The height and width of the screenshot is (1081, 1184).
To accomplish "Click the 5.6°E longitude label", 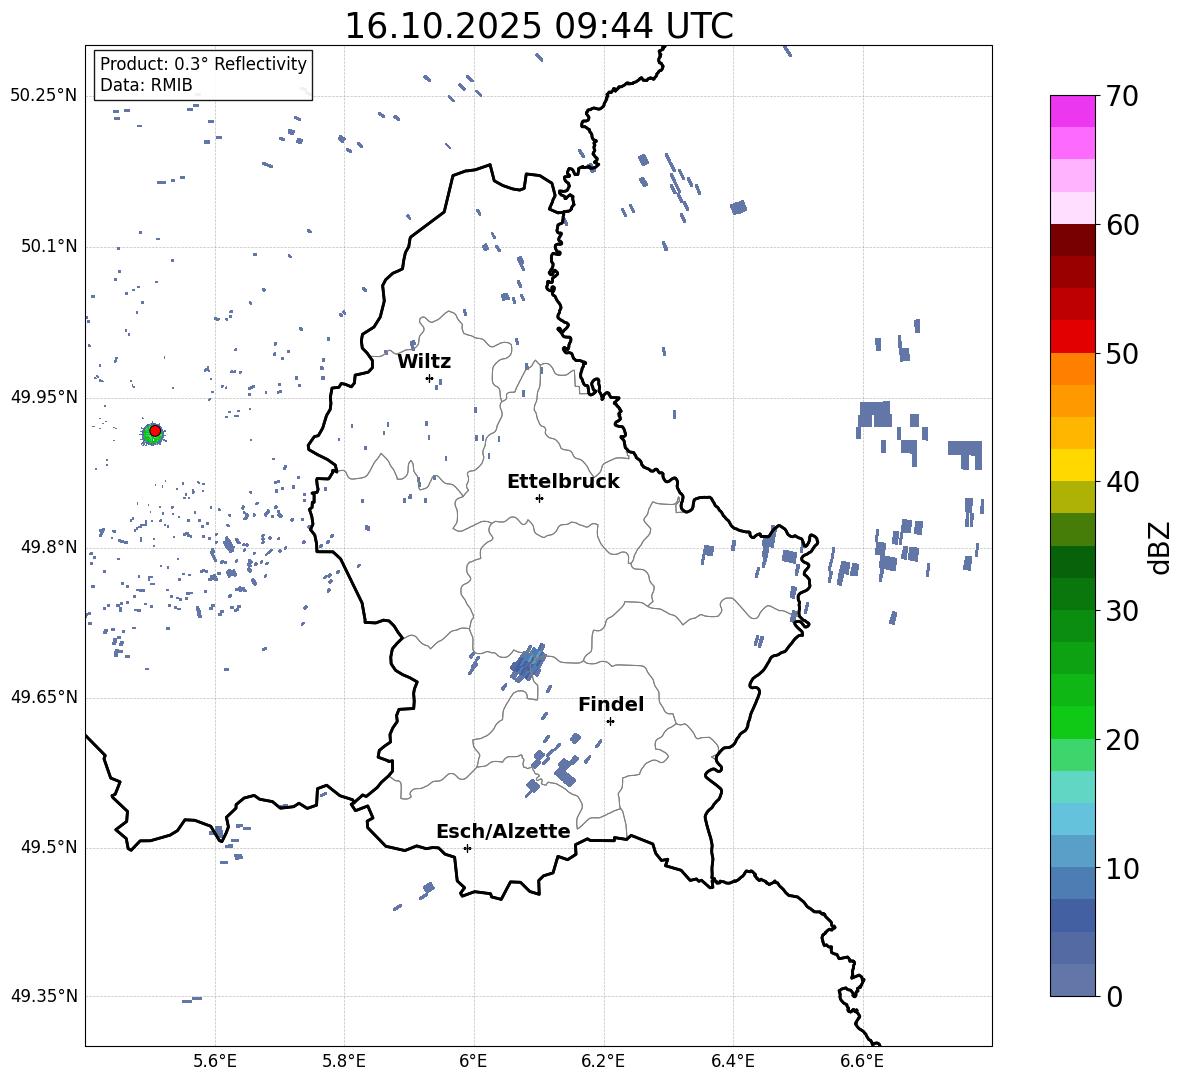I will [x=215, y=1061].
